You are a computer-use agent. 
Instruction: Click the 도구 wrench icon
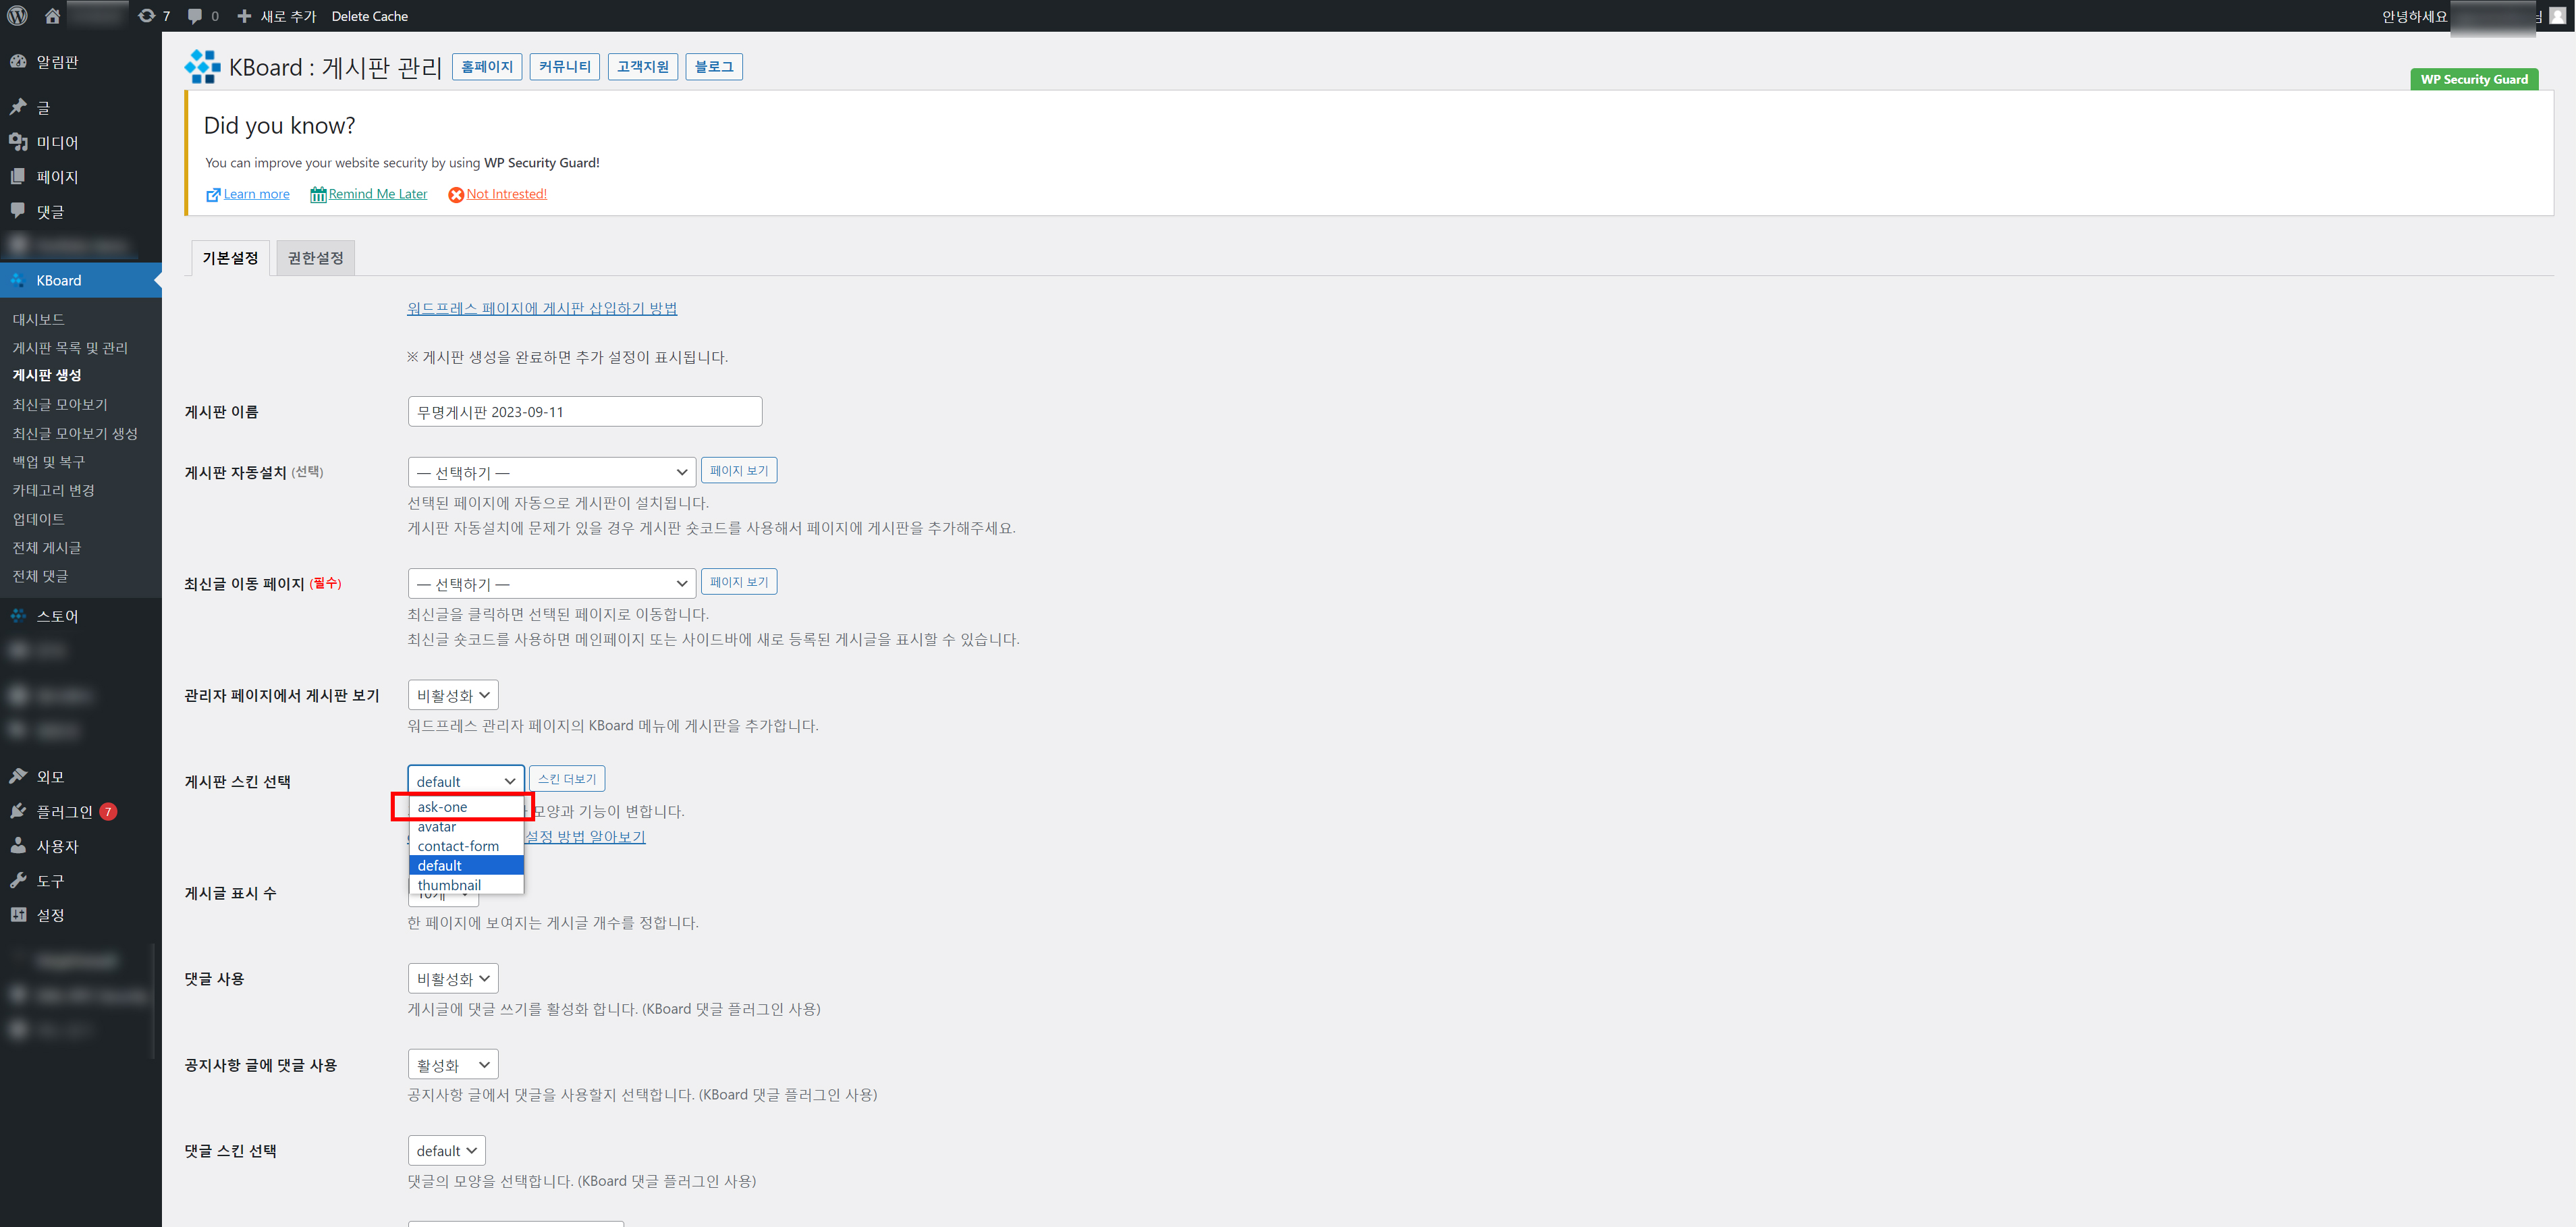click(18, 880)
